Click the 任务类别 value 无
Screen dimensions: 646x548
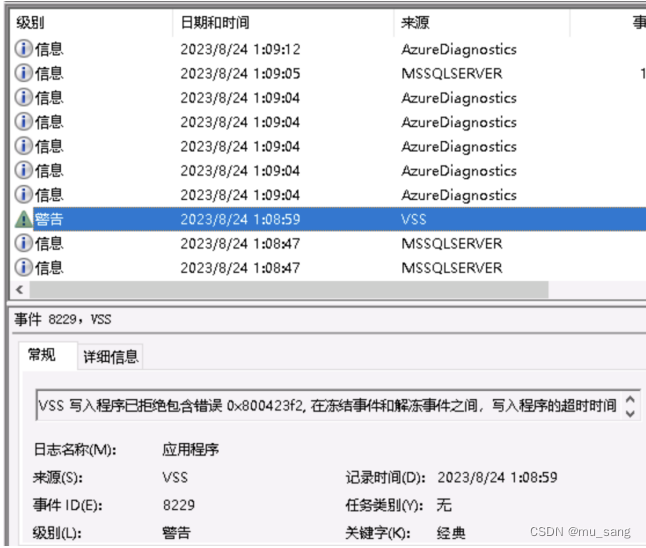click(444, 505)
